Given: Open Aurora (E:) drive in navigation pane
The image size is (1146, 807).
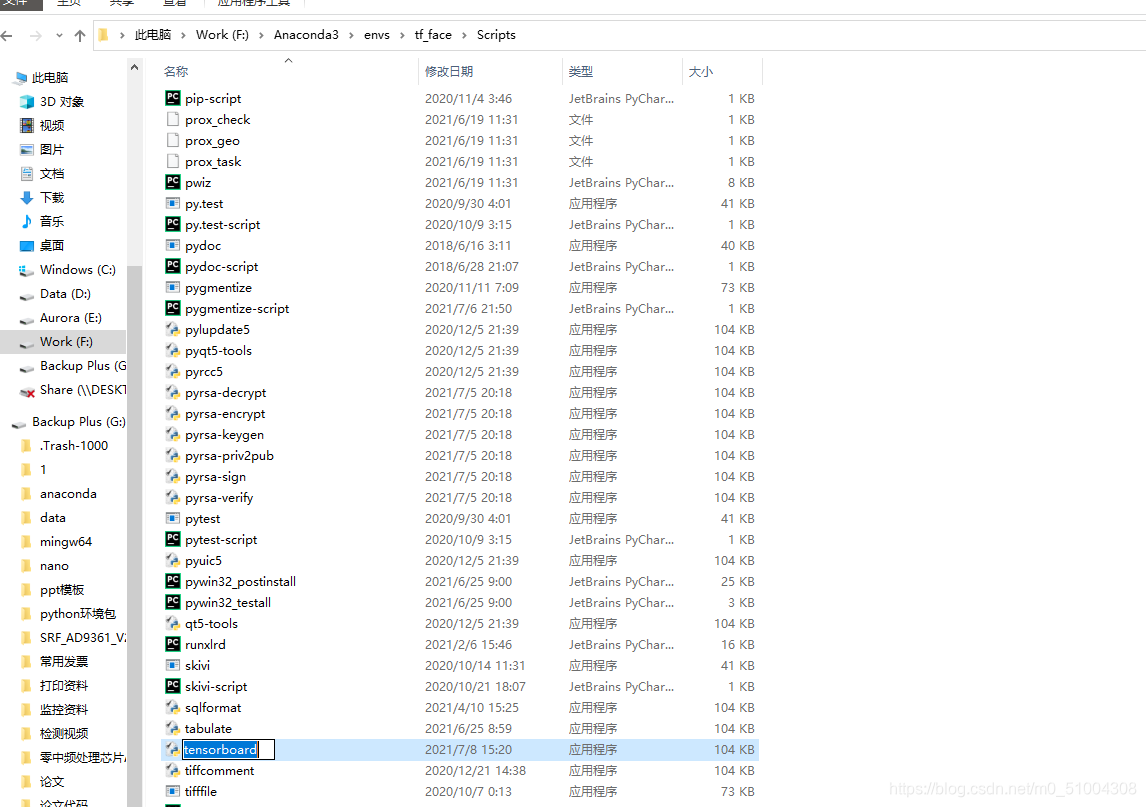Looking at the screenshot, I should click(70, 318).
